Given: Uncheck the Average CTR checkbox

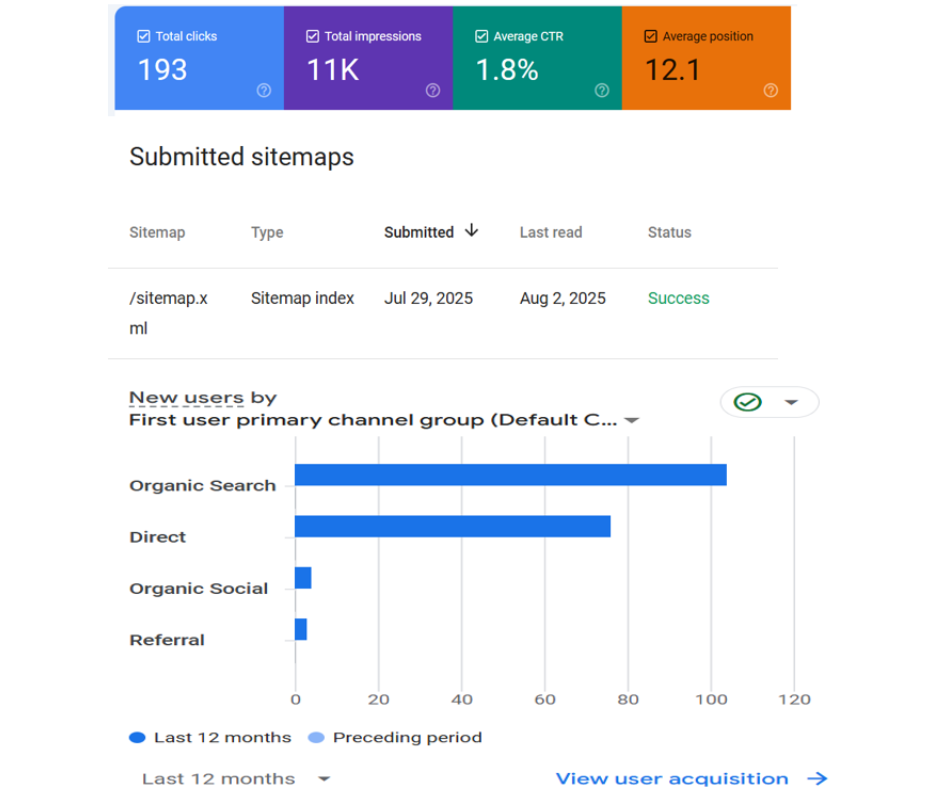Looking at the screenshot, I should tap(481, 37).
